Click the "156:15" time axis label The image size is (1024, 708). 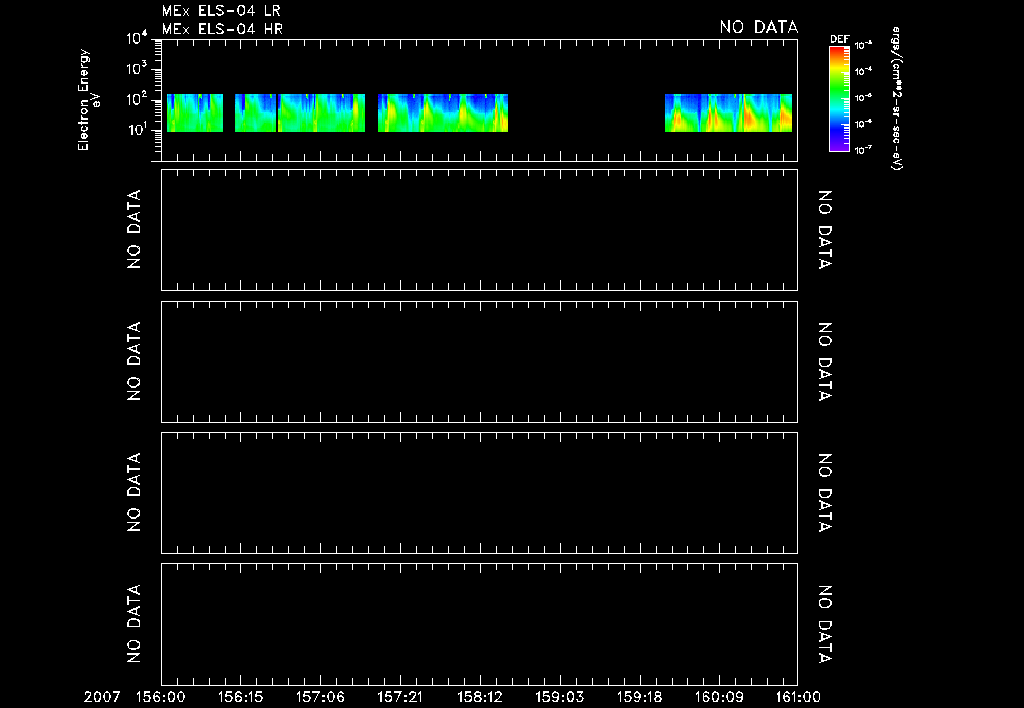240,697
